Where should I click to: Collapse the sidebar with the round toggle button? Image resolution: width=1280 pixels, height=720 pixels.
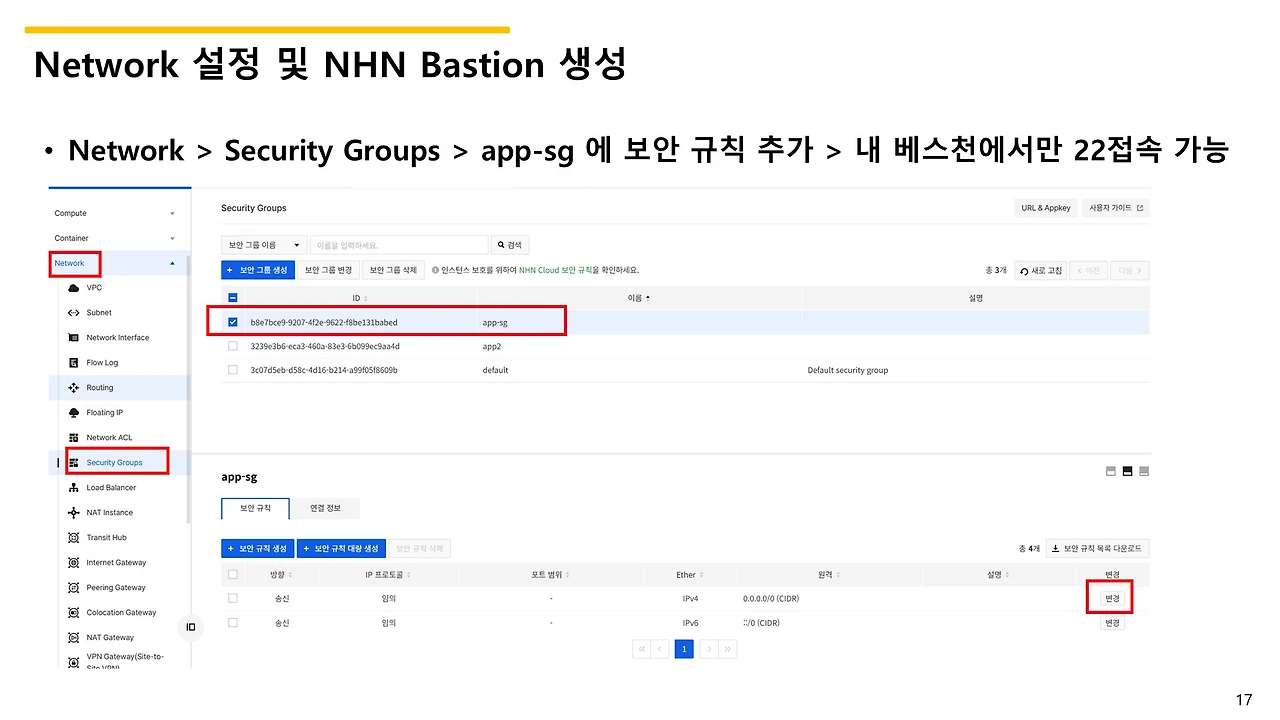[191, 628]
